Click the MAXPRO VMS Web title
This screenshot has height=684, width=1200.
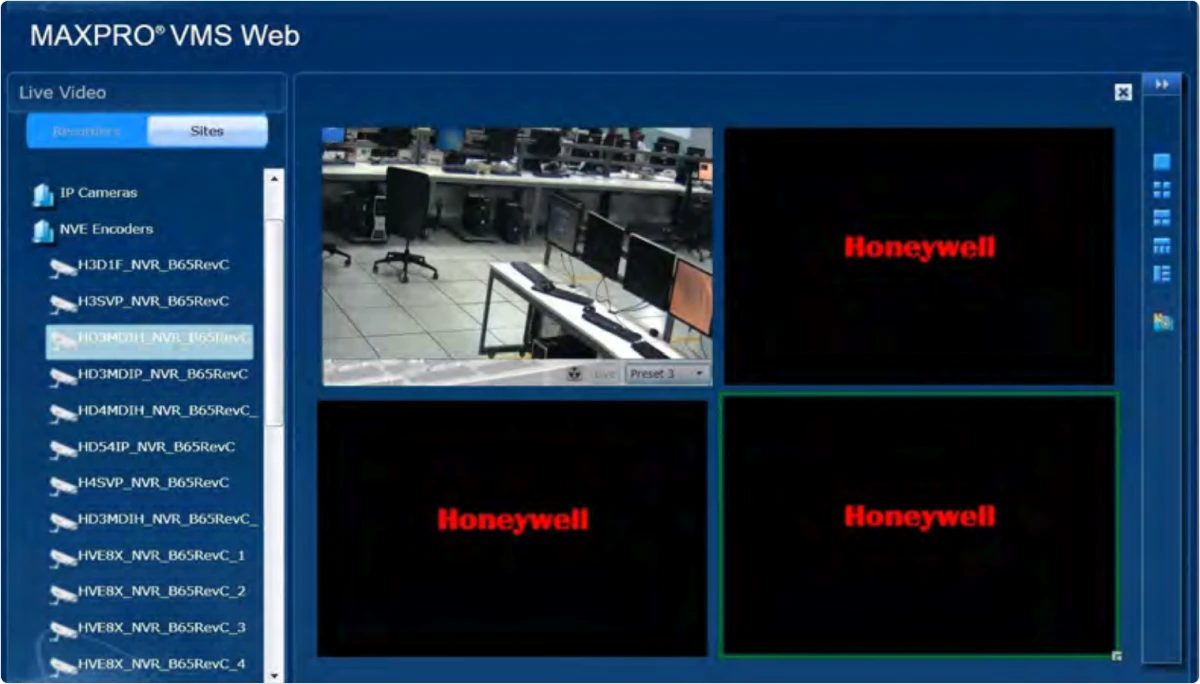(165, 36)
